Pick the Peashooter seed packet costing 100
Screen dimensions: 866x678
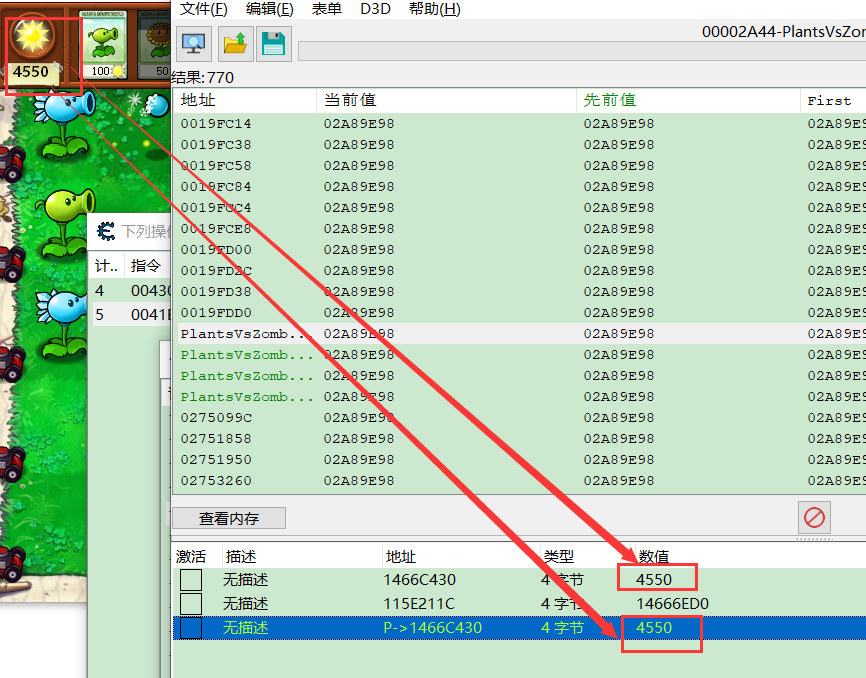[x=103, y=44]
